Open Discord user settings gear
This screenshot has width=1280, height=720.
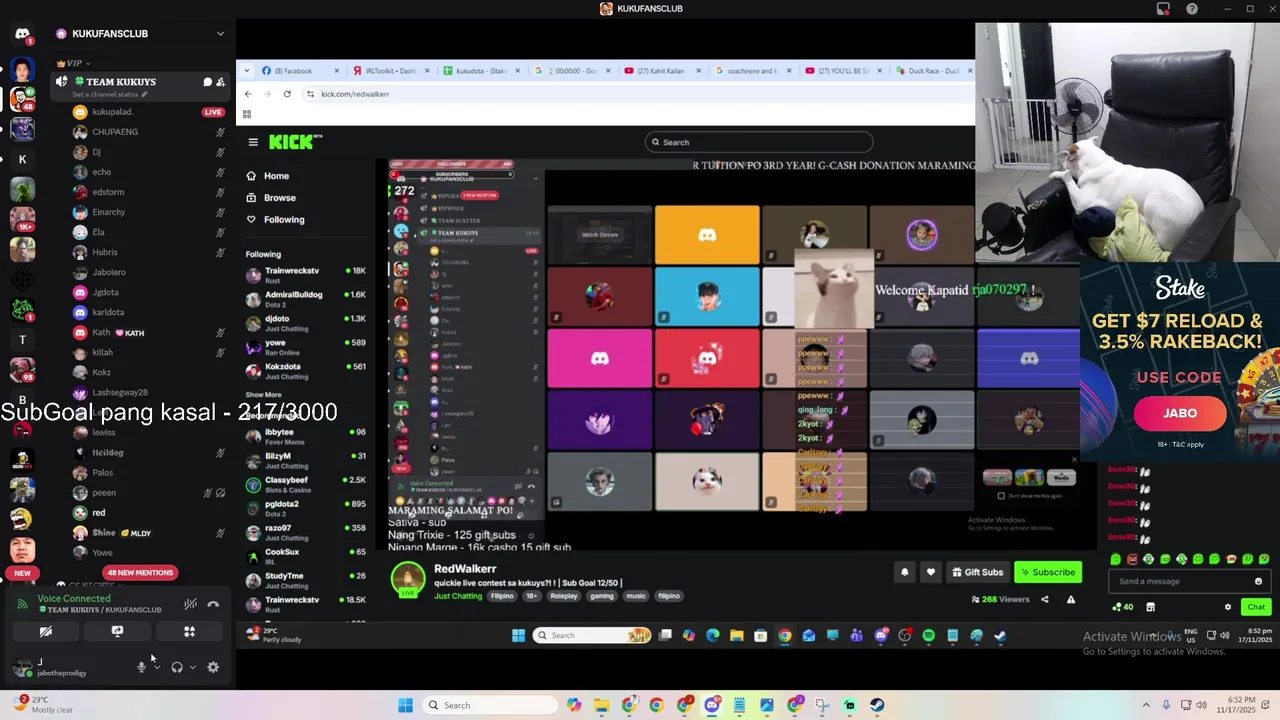pyautogui.click(x=213, y=667)
